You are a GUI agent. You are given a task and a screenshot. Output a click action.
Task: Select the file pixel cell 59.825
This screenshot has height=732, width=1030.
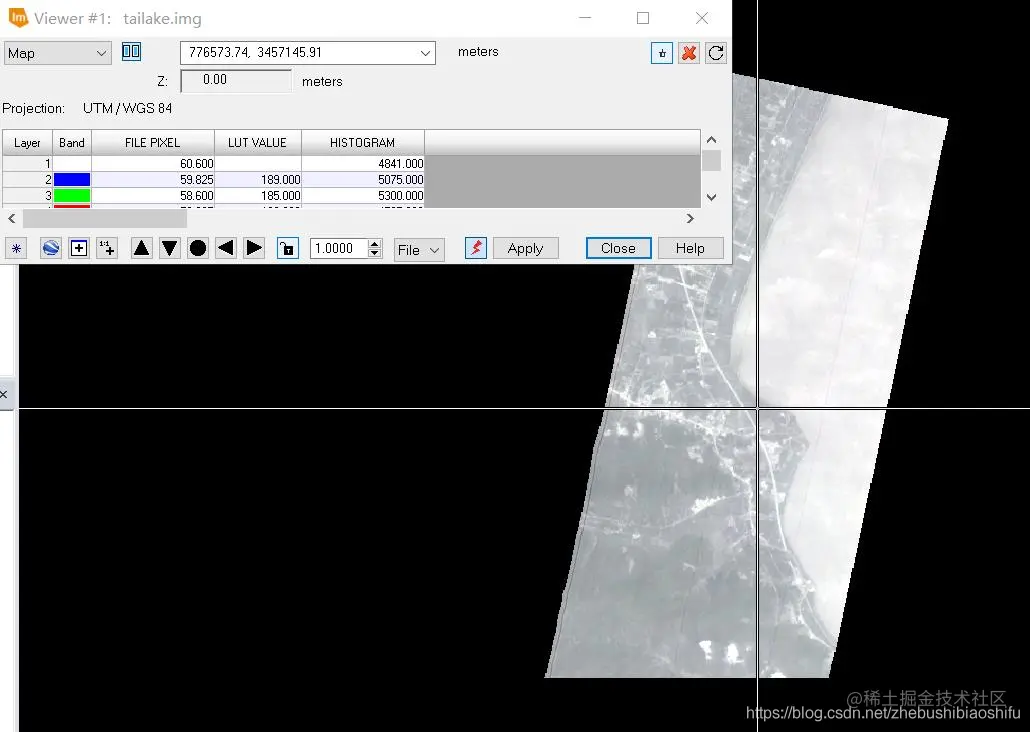click(152, 179)
